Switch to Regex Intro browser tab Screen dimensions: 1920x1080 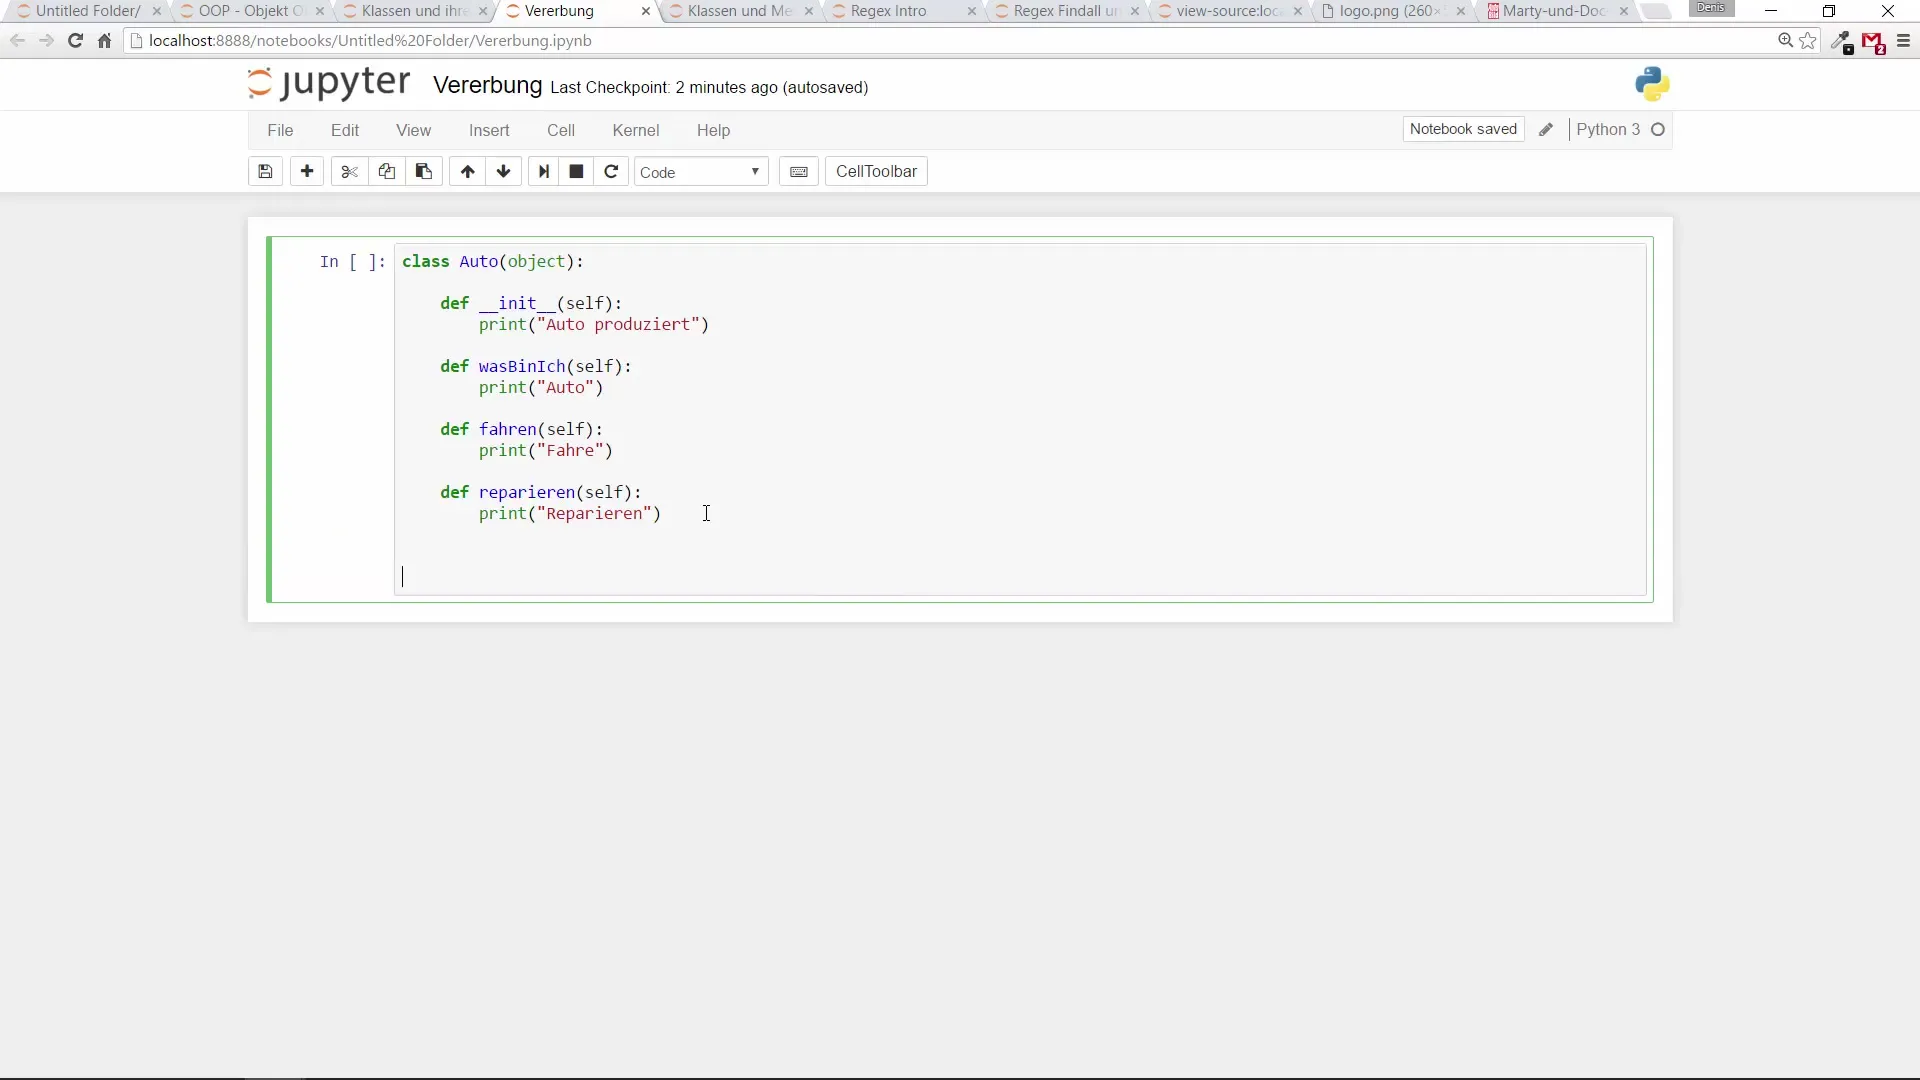pos(888,11)
